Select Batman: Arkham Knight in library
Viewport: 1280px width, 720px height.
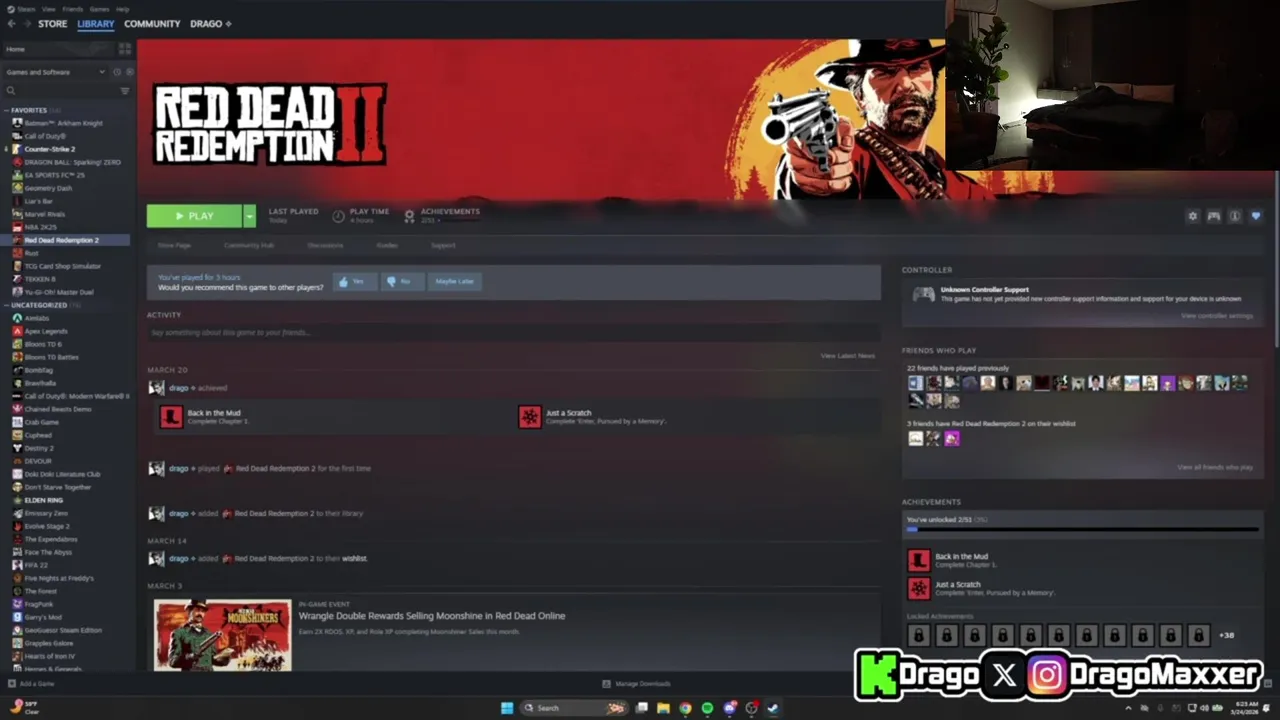[x=64, y=123]
